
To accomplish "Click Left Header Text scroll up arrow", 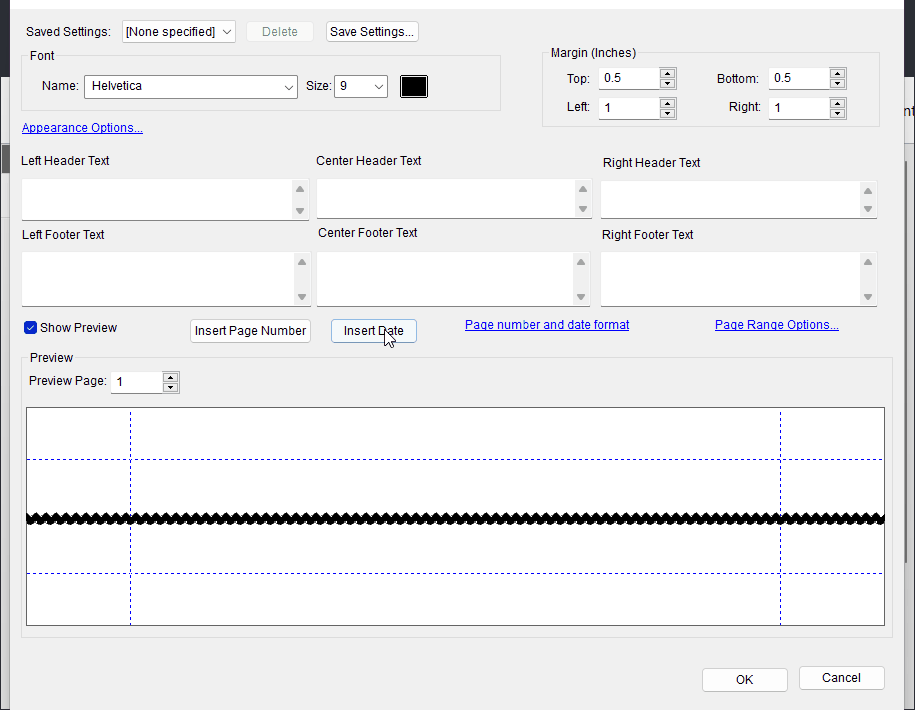I will click(300, 189).
